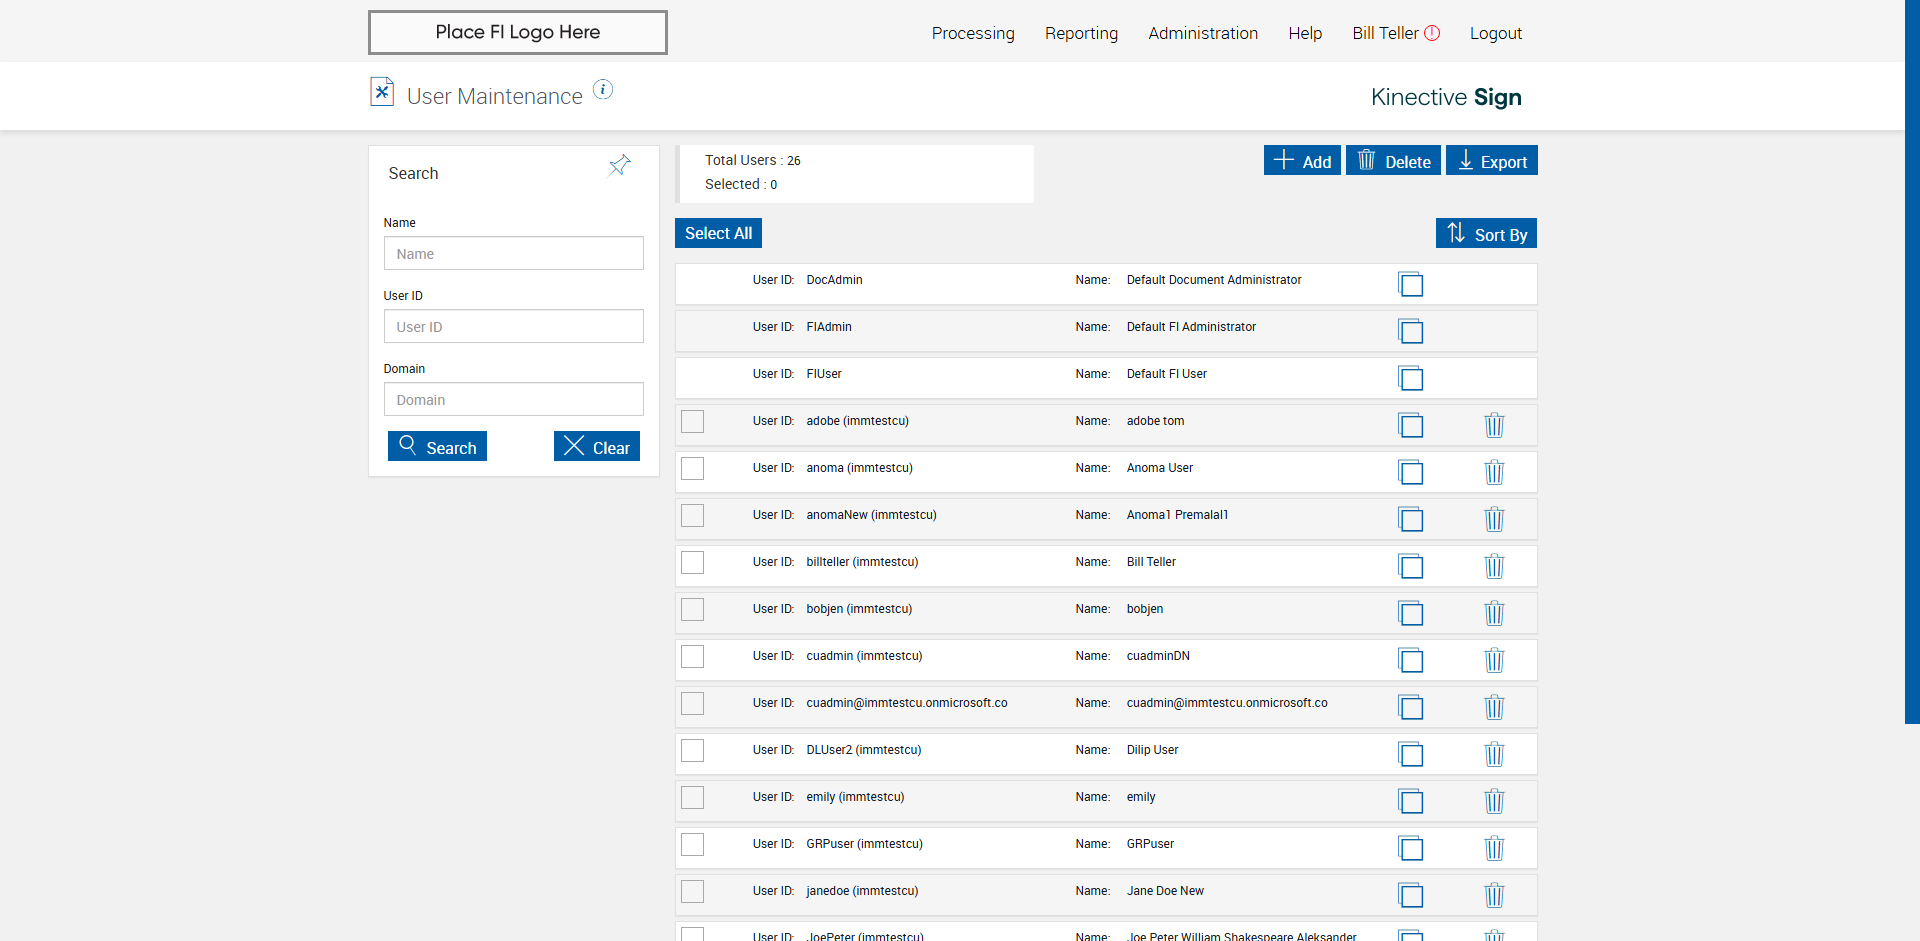
Task: Click the copy icon for FIAdmin row
Action: click(x=1410, y=331)
